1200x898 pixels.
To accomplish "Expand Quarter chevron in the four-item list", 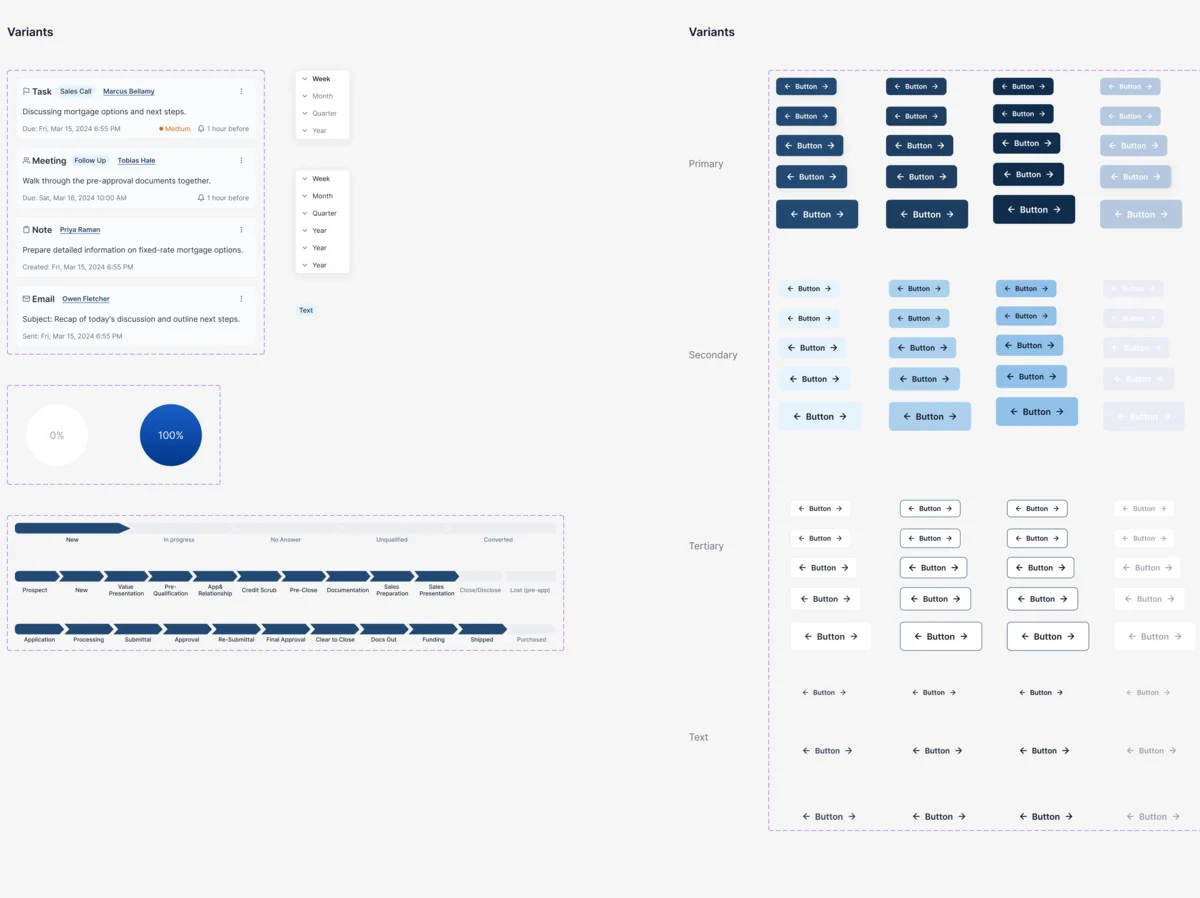I will click(x=305, y=113).
